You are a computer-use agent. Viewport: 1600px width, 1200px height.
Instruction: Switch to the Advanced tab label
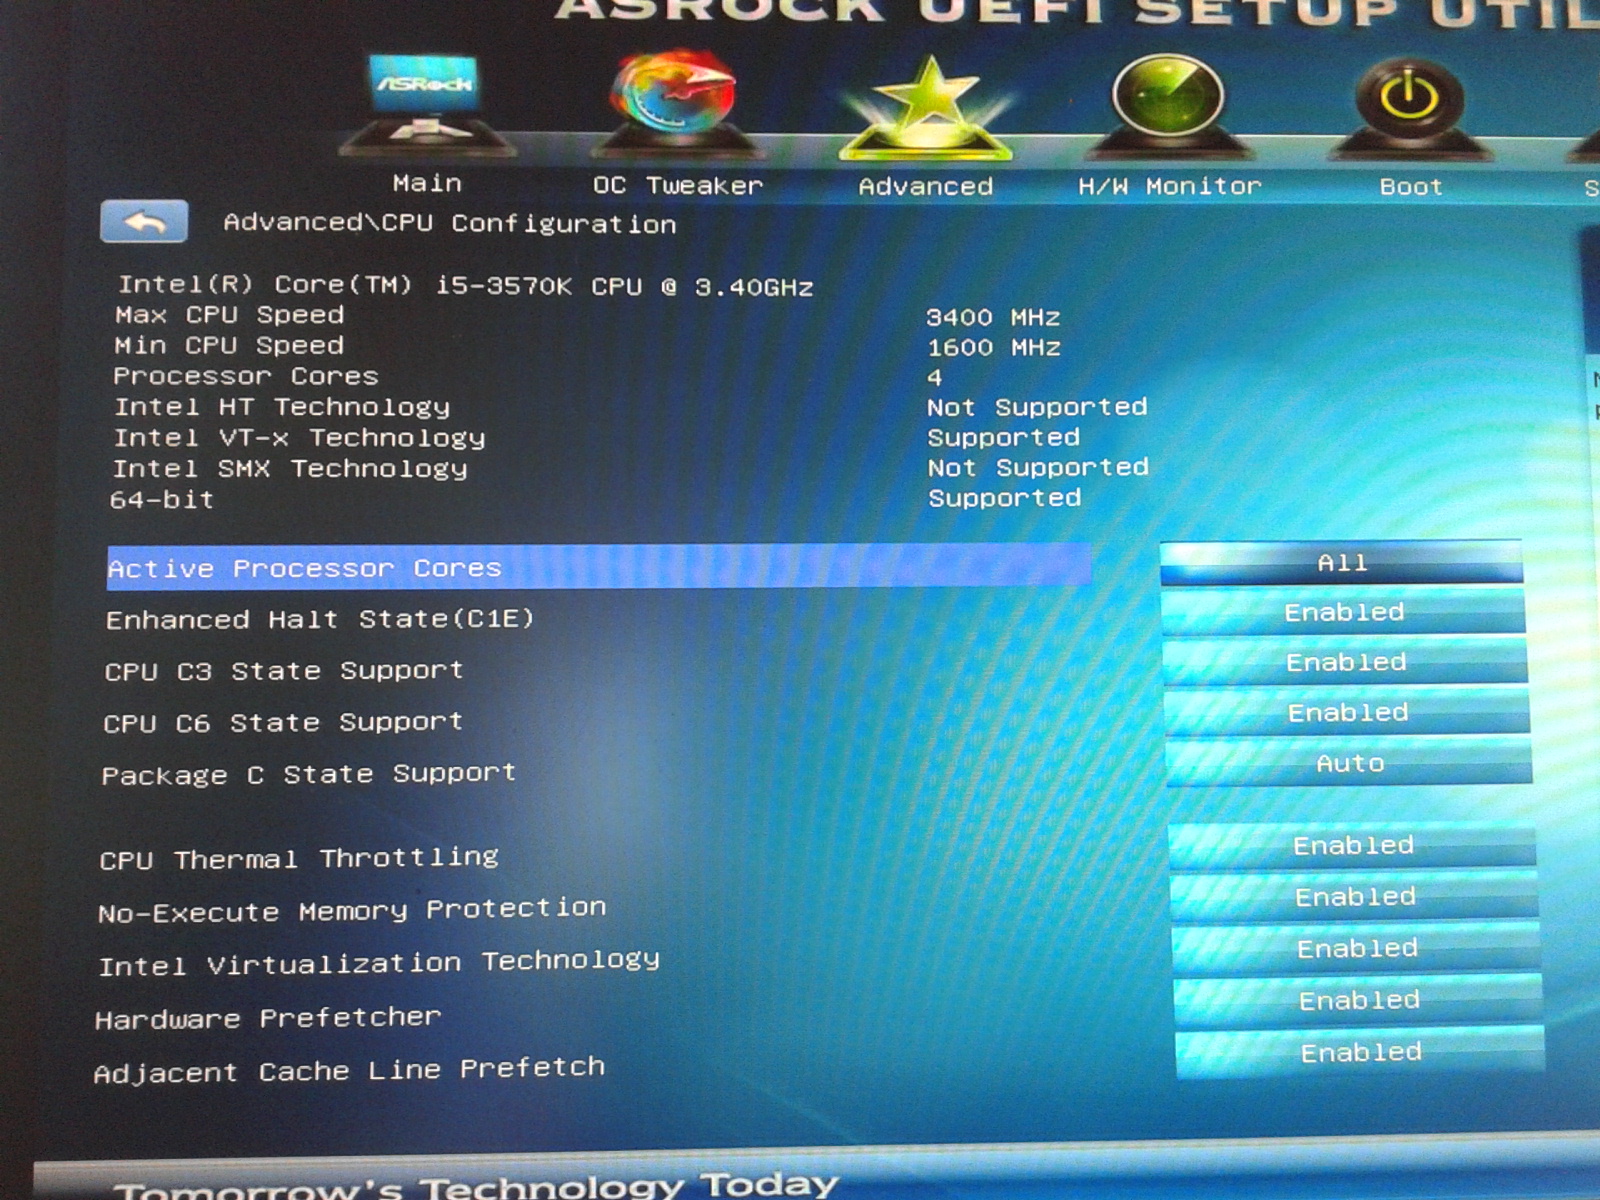[926, 186]
